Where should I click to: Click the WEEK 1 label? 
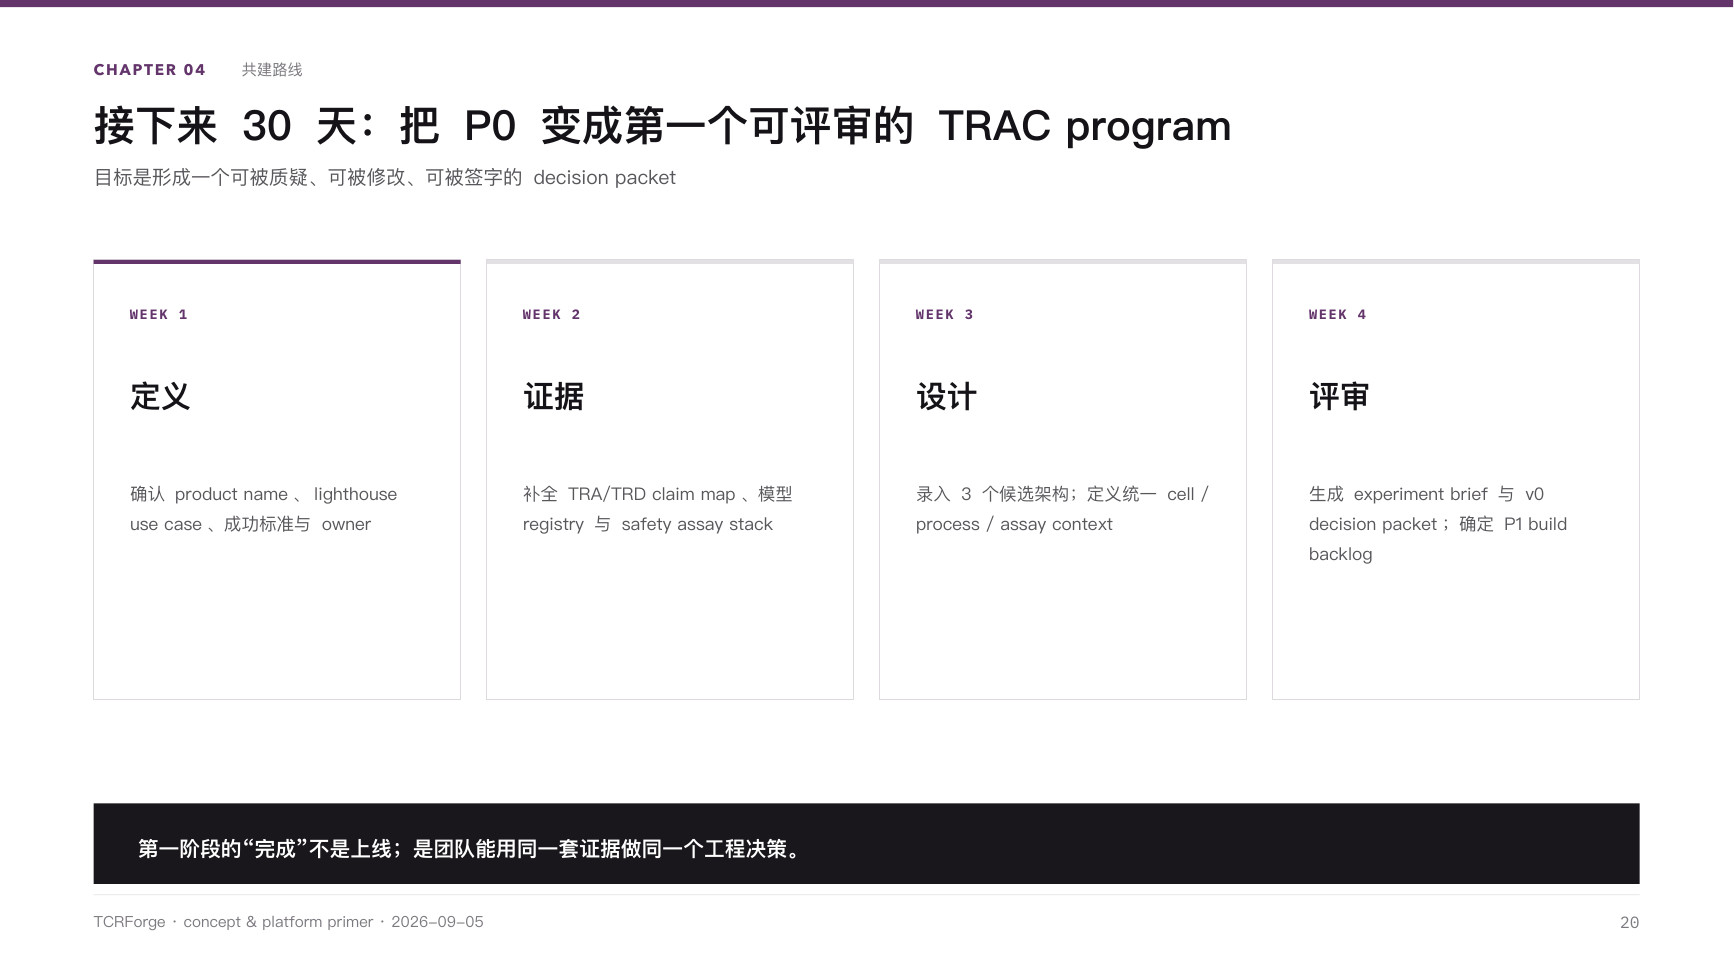pyautogui.click(x=159, y=315)
